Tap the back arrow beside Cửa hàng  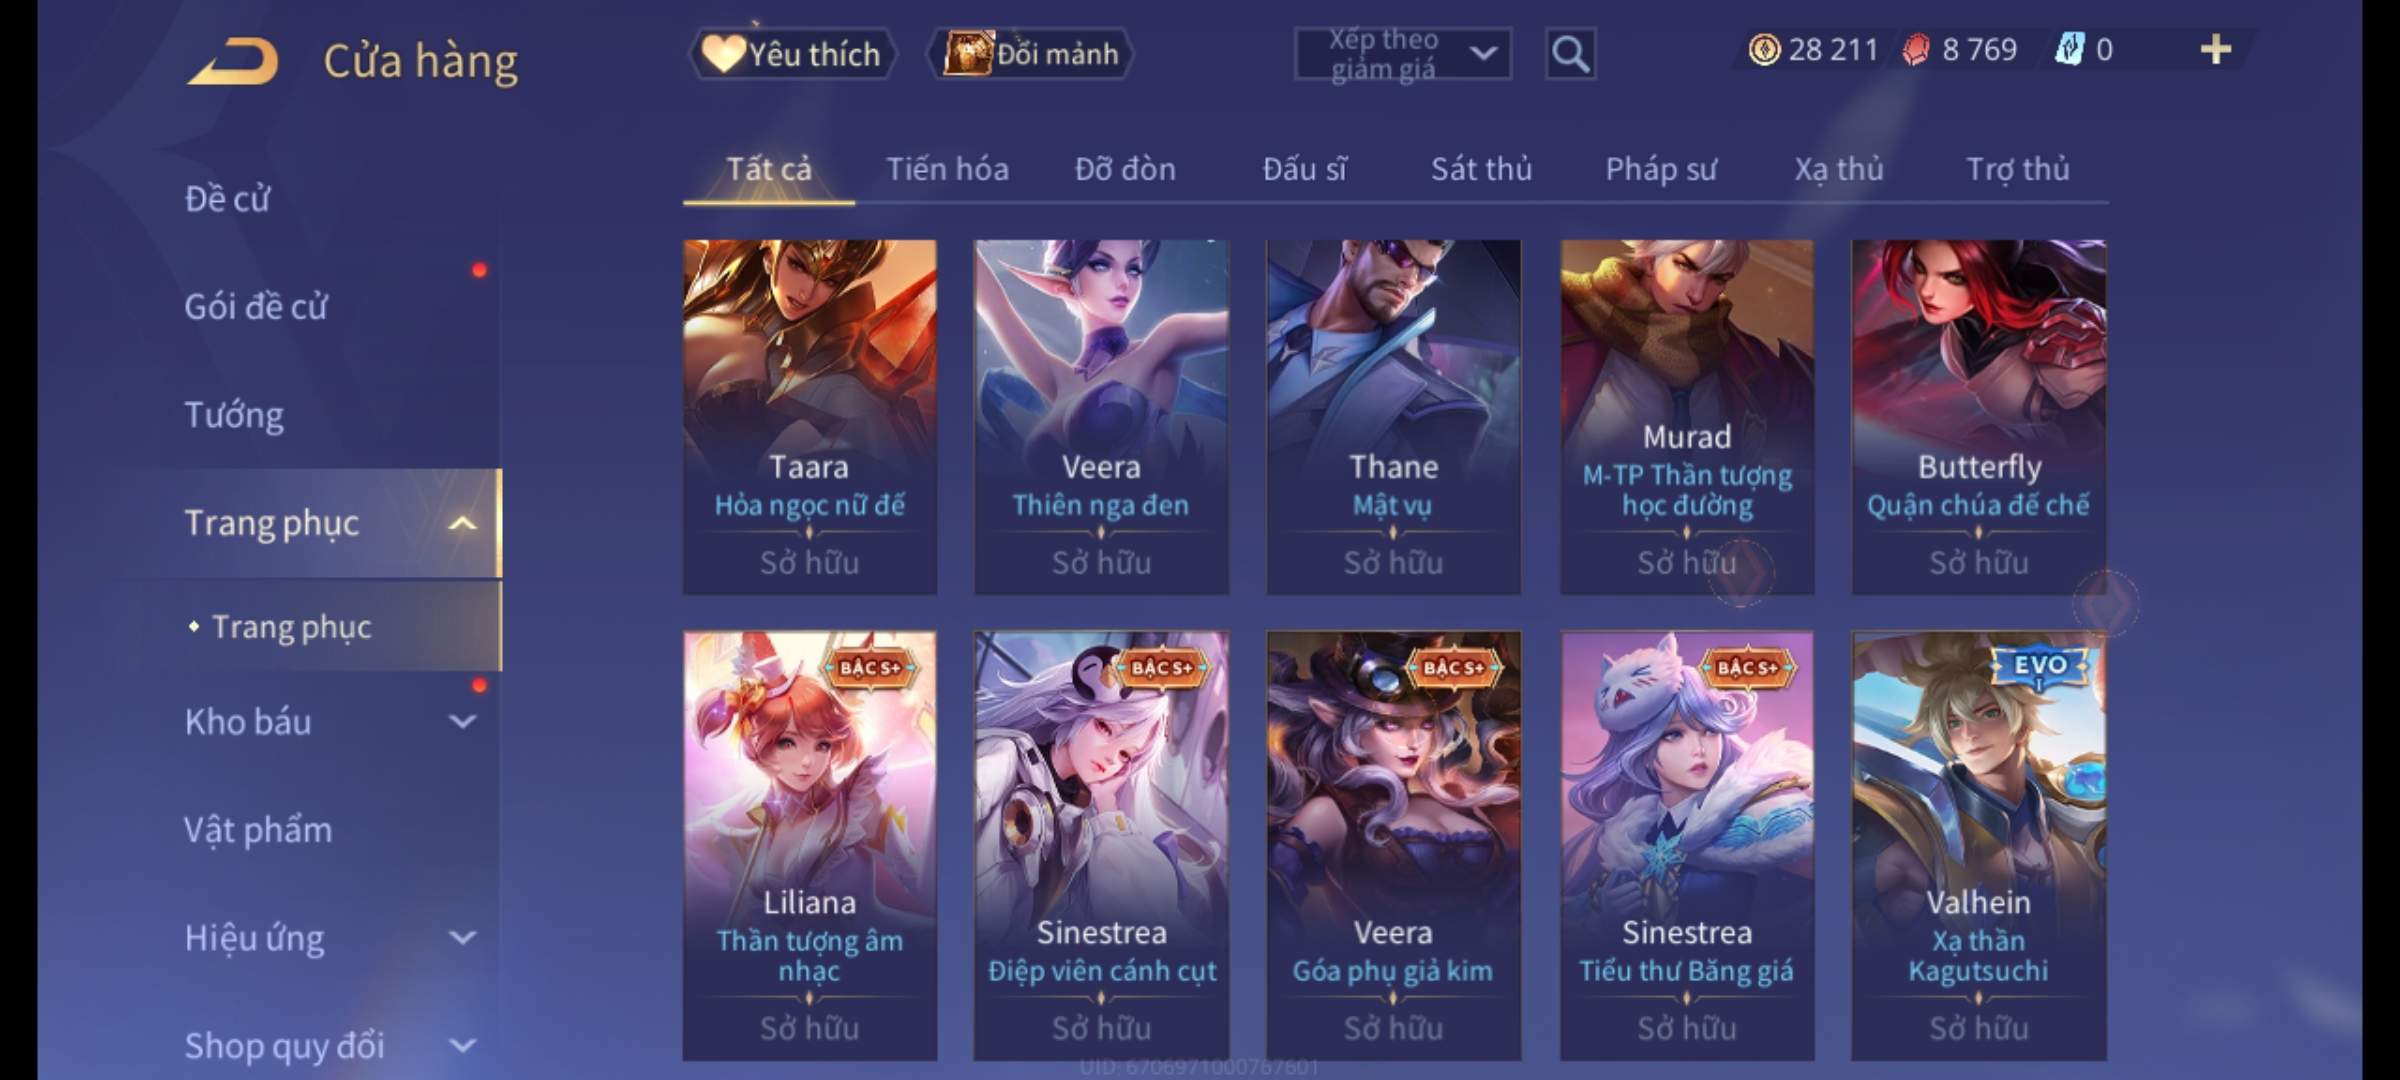click(232, 61)
